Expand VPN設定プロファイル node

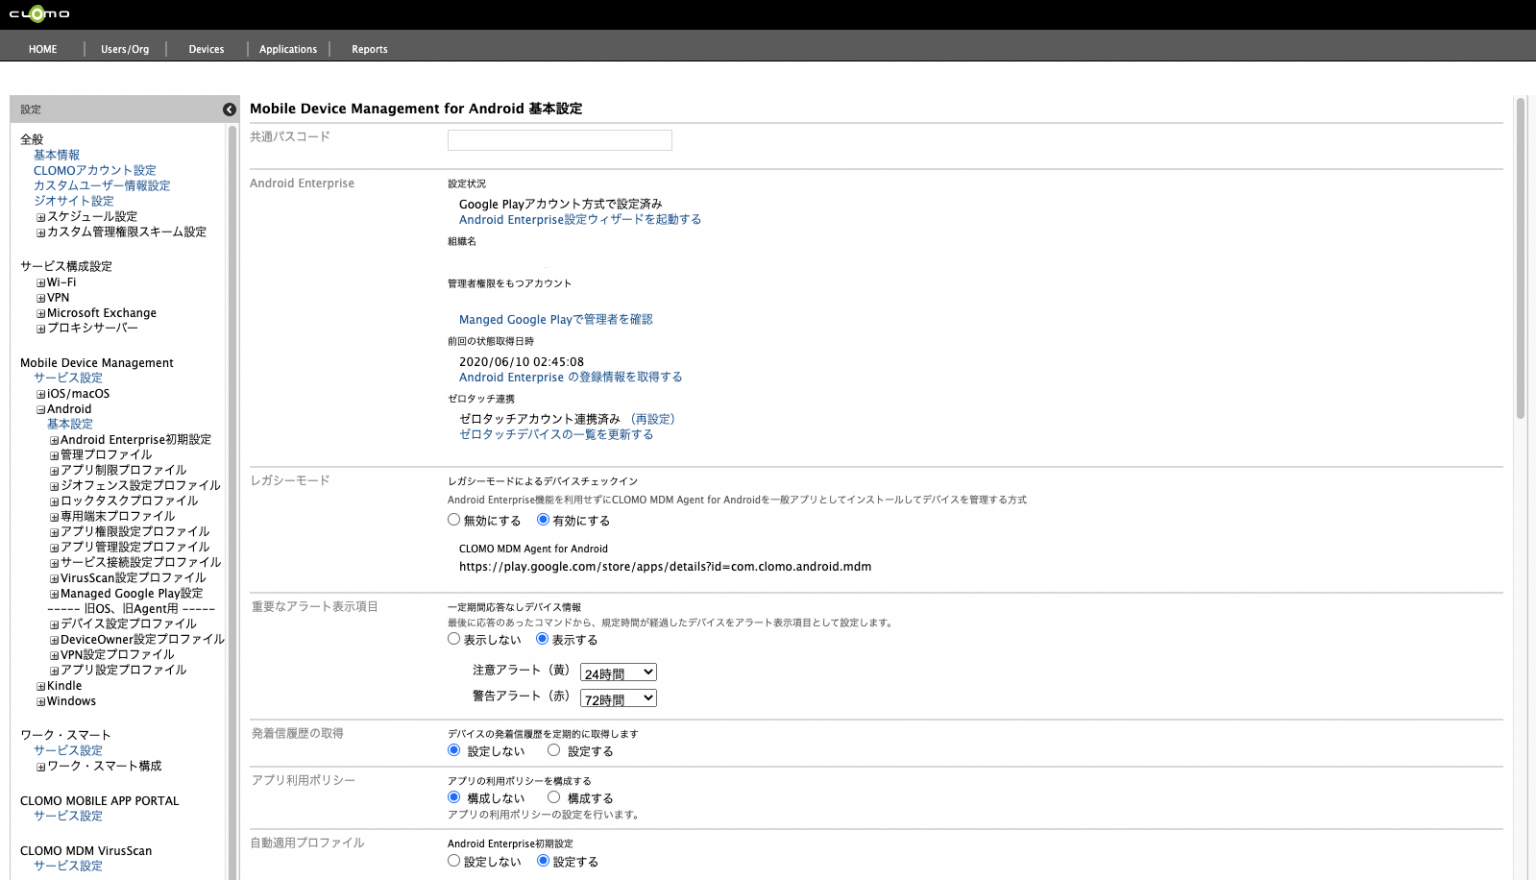(54, 656)
